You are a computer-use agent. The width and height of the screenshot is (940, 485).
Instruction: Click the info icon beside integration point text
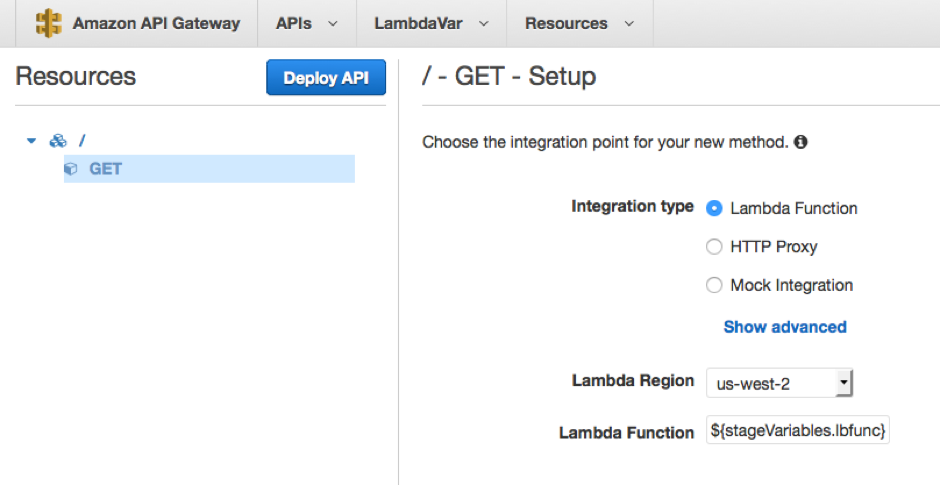pyautogui.click(x=801, y=142)
